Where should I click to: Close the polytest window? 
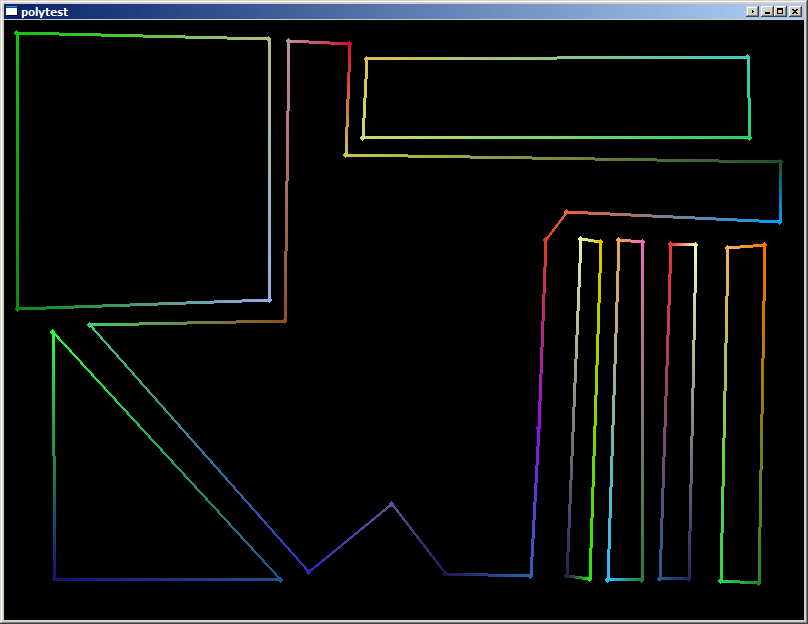click(x=794, y=11)
